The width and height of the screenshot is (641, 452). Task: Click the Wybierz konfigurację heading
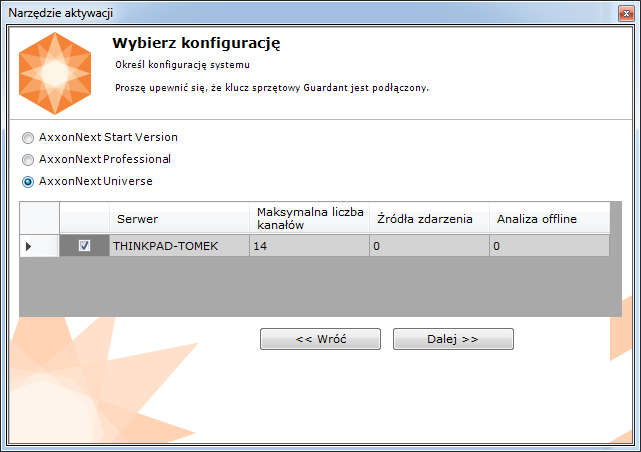click(x=196, y=43)
